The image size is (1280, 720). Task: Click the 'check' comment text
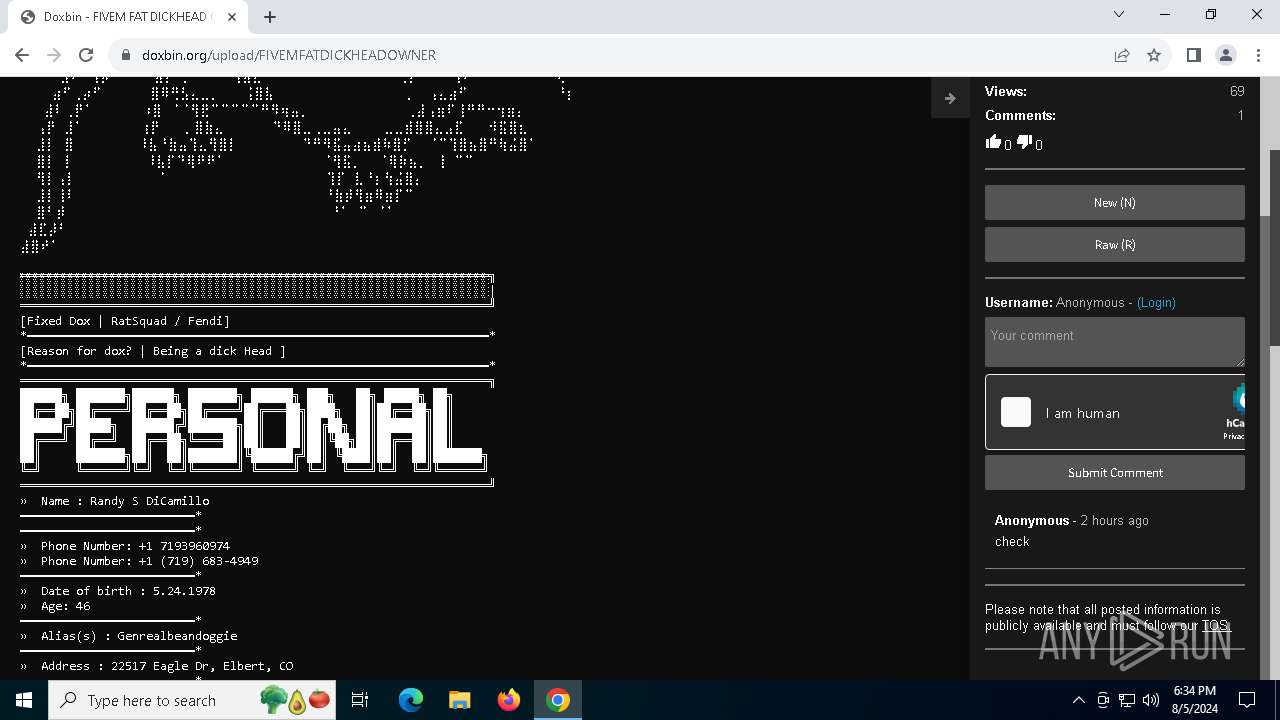[x=1012, y=541]
